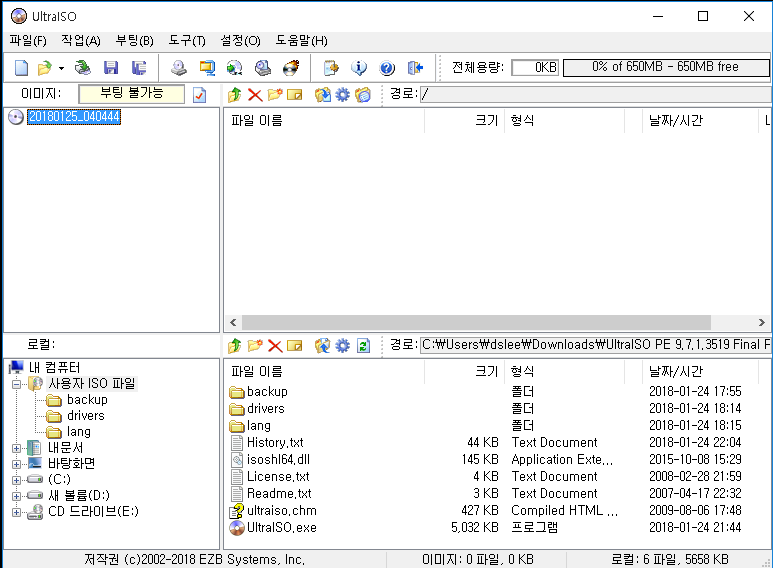773x568 pixels.
Task: Sort the local list by the 크기 header
Action: point(464,371)
